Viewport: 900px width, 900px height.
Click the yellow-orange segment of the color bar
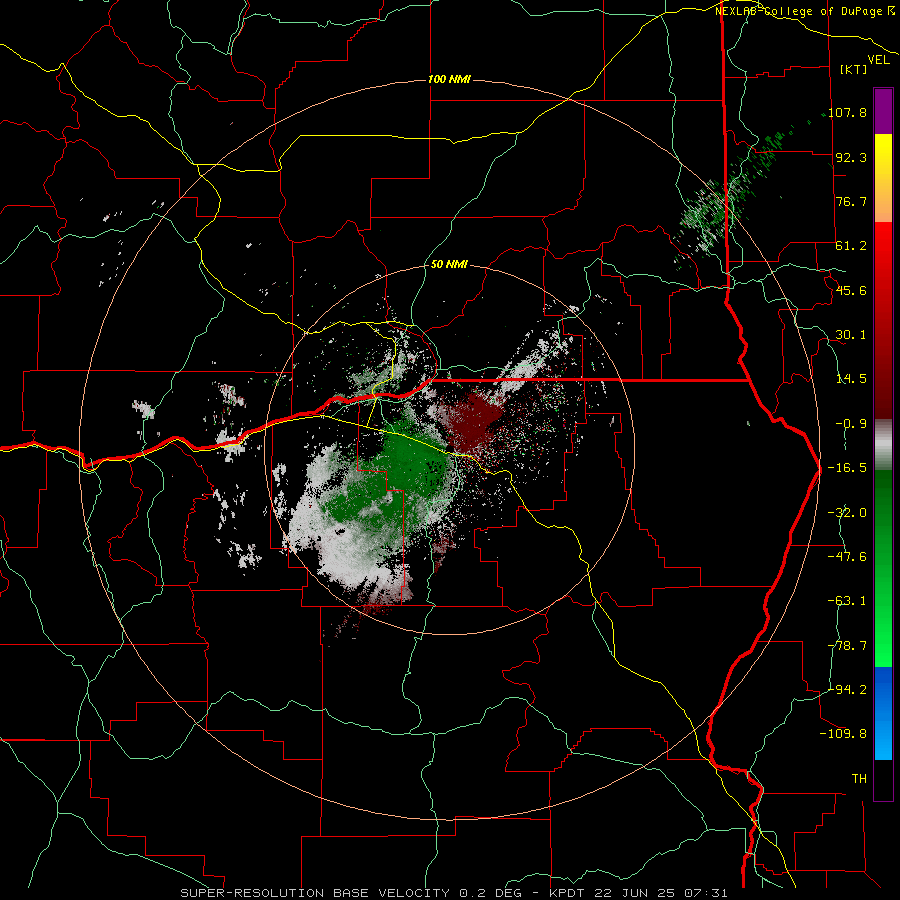883,178
